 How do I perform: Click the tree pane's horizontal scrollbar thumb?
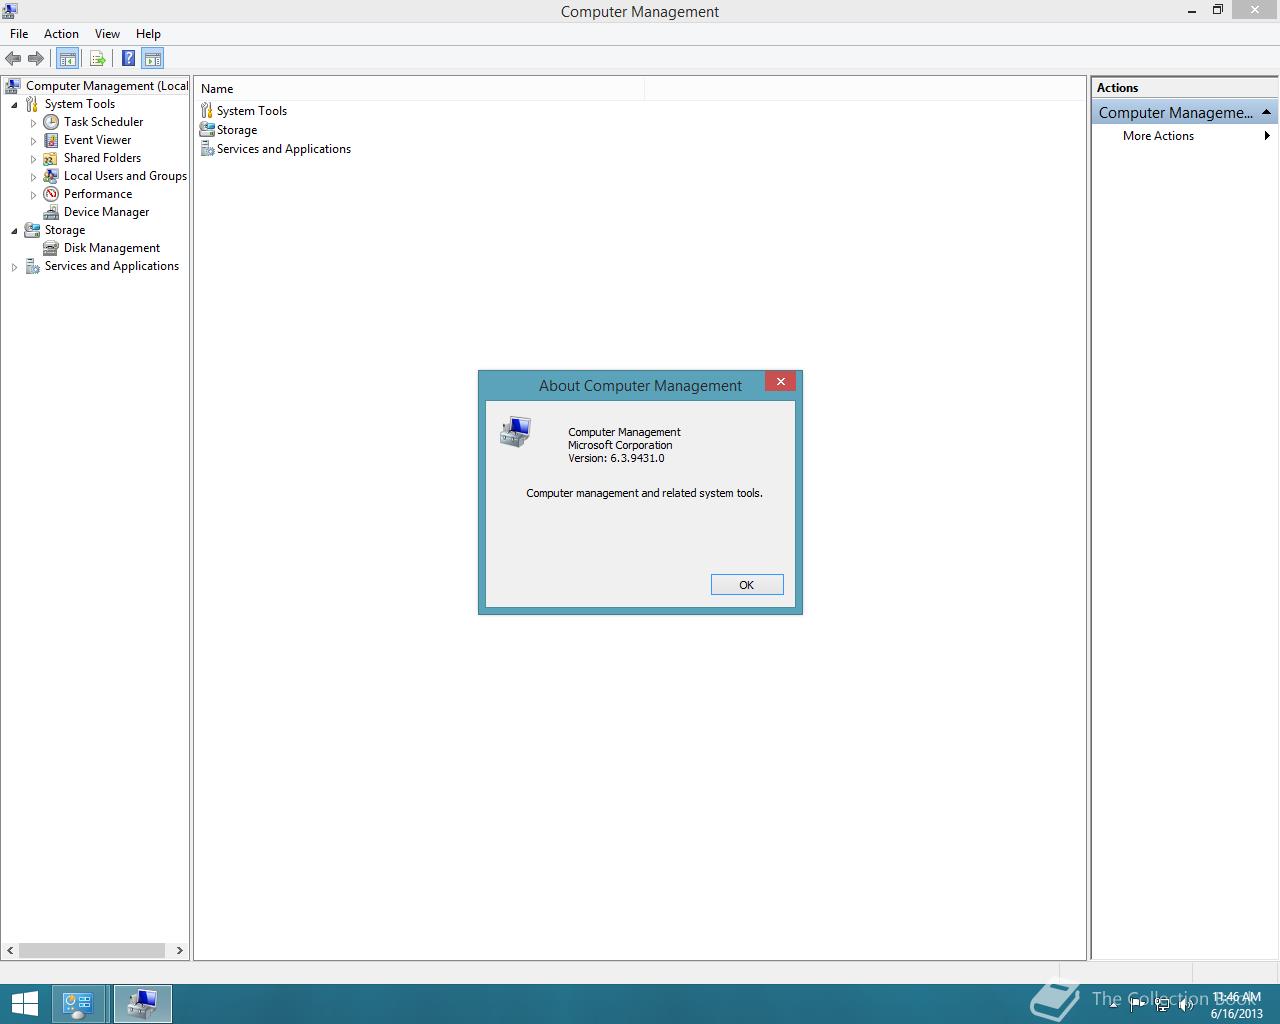[x=92, y=950]
